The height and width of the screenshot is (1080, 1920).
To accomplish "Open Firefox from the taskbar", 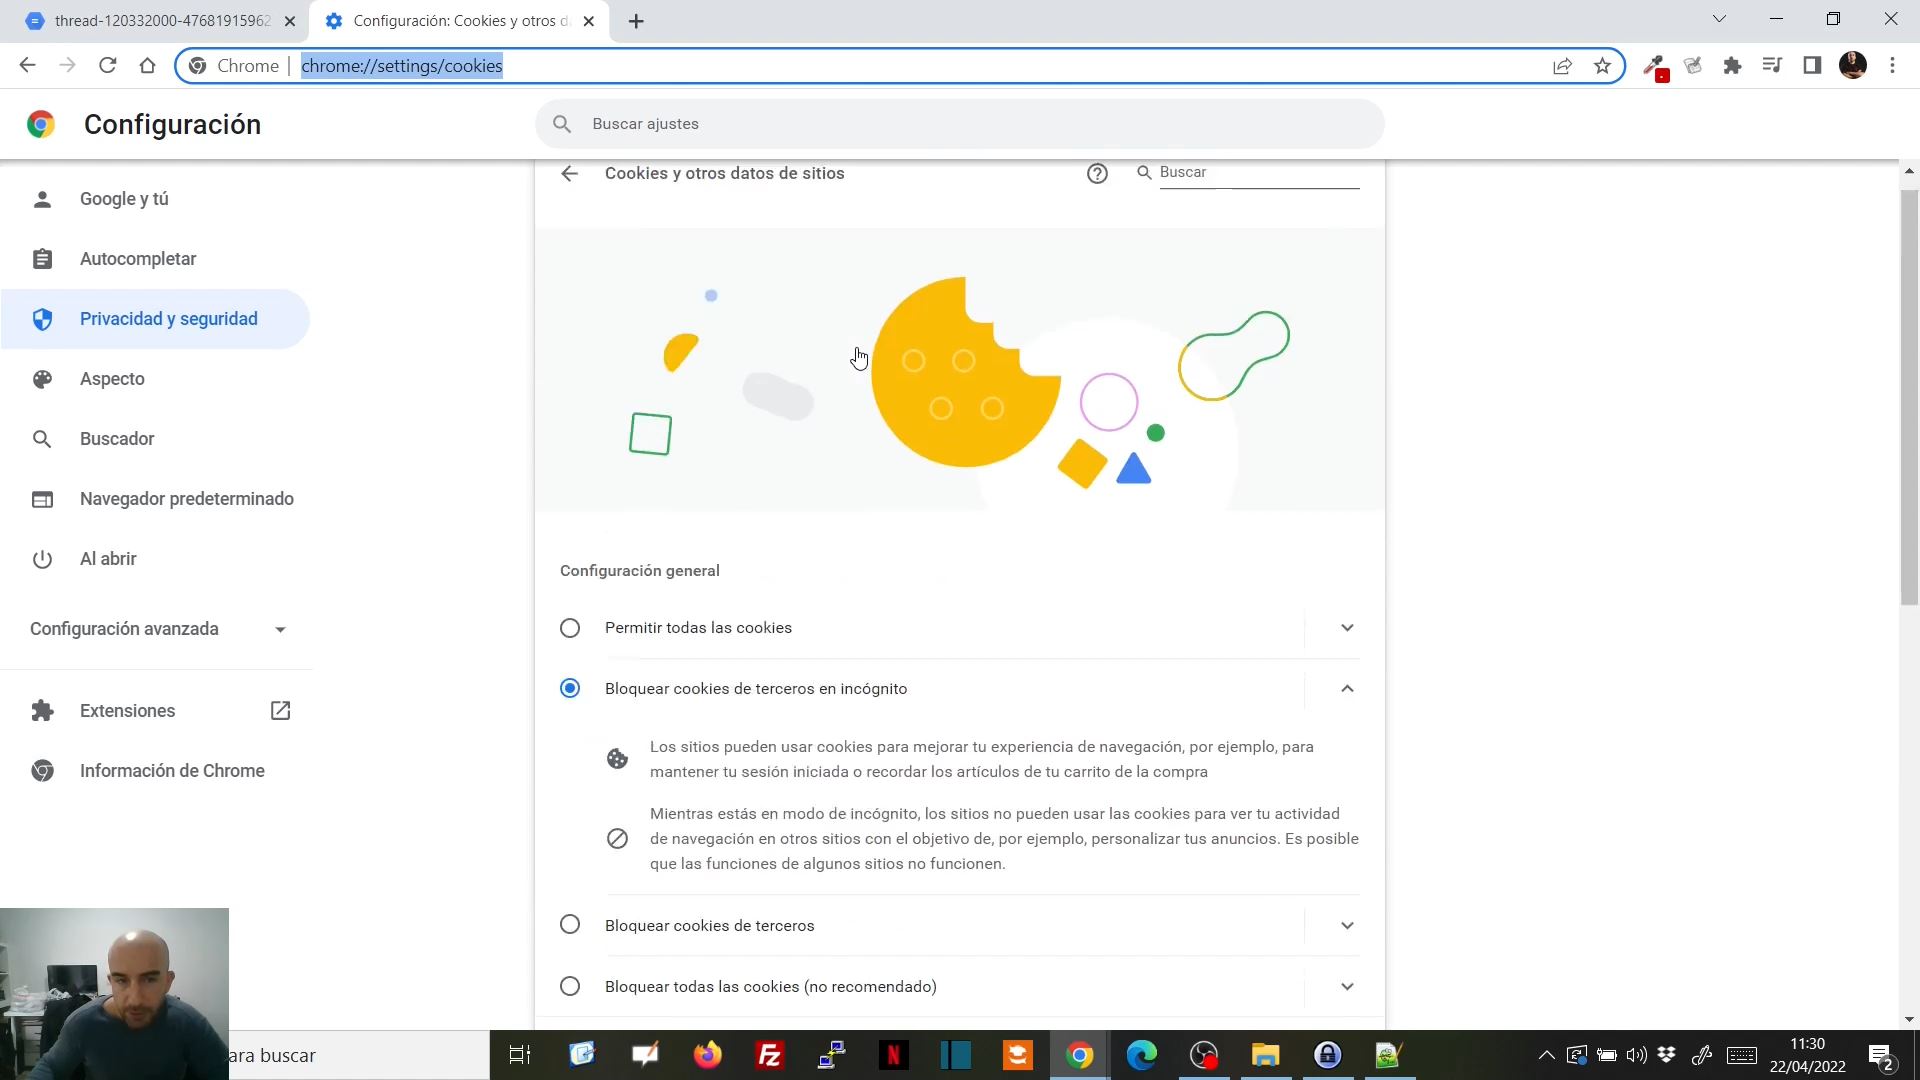I will click(x=707, y=1055).
